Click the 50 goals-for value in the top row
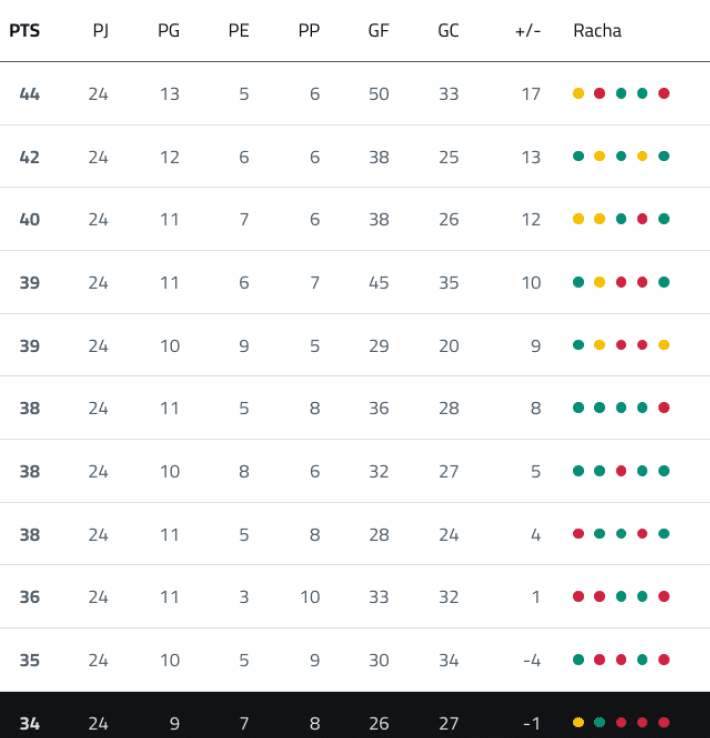This screenshot has height=738, width=710. [x=379, y=94]
